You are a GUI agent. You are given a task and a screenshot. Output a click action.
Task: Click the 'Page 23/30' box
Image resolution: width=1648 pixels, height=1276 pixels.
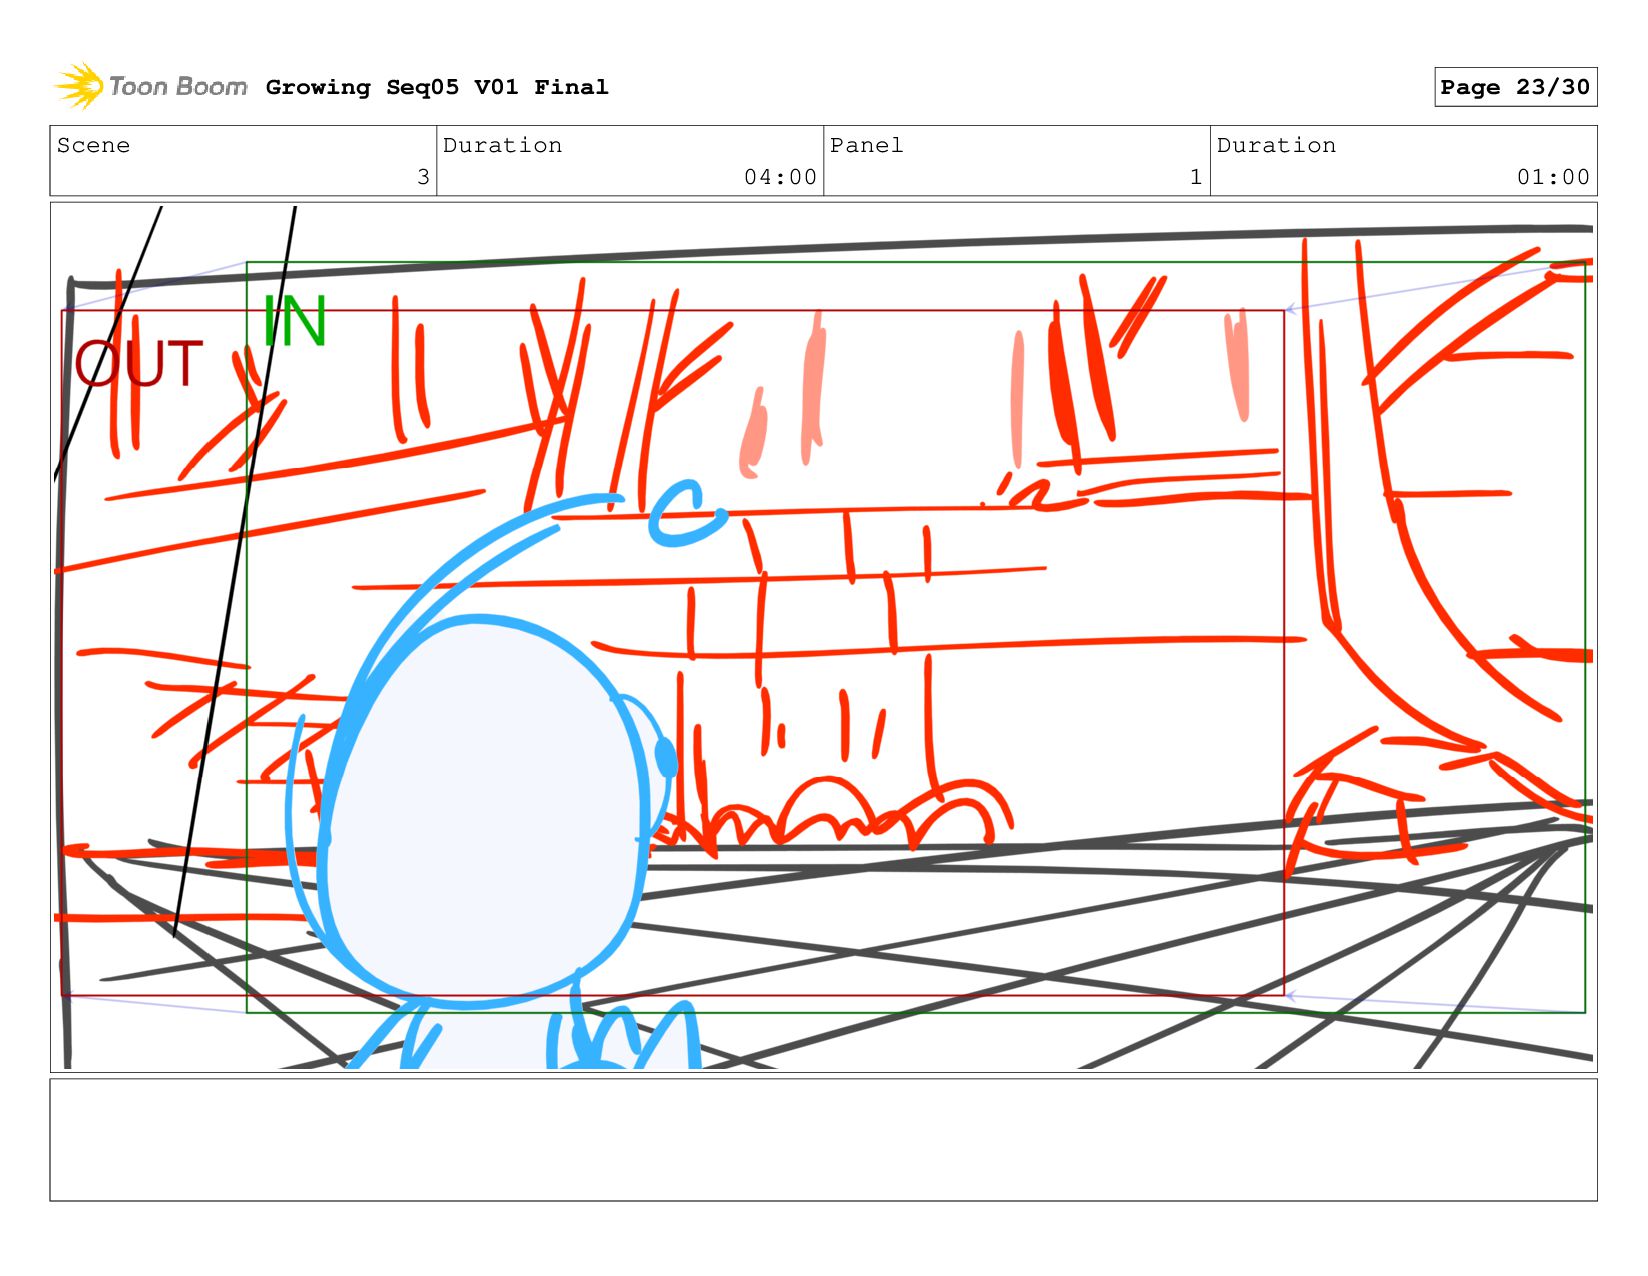coord(1515,87)
